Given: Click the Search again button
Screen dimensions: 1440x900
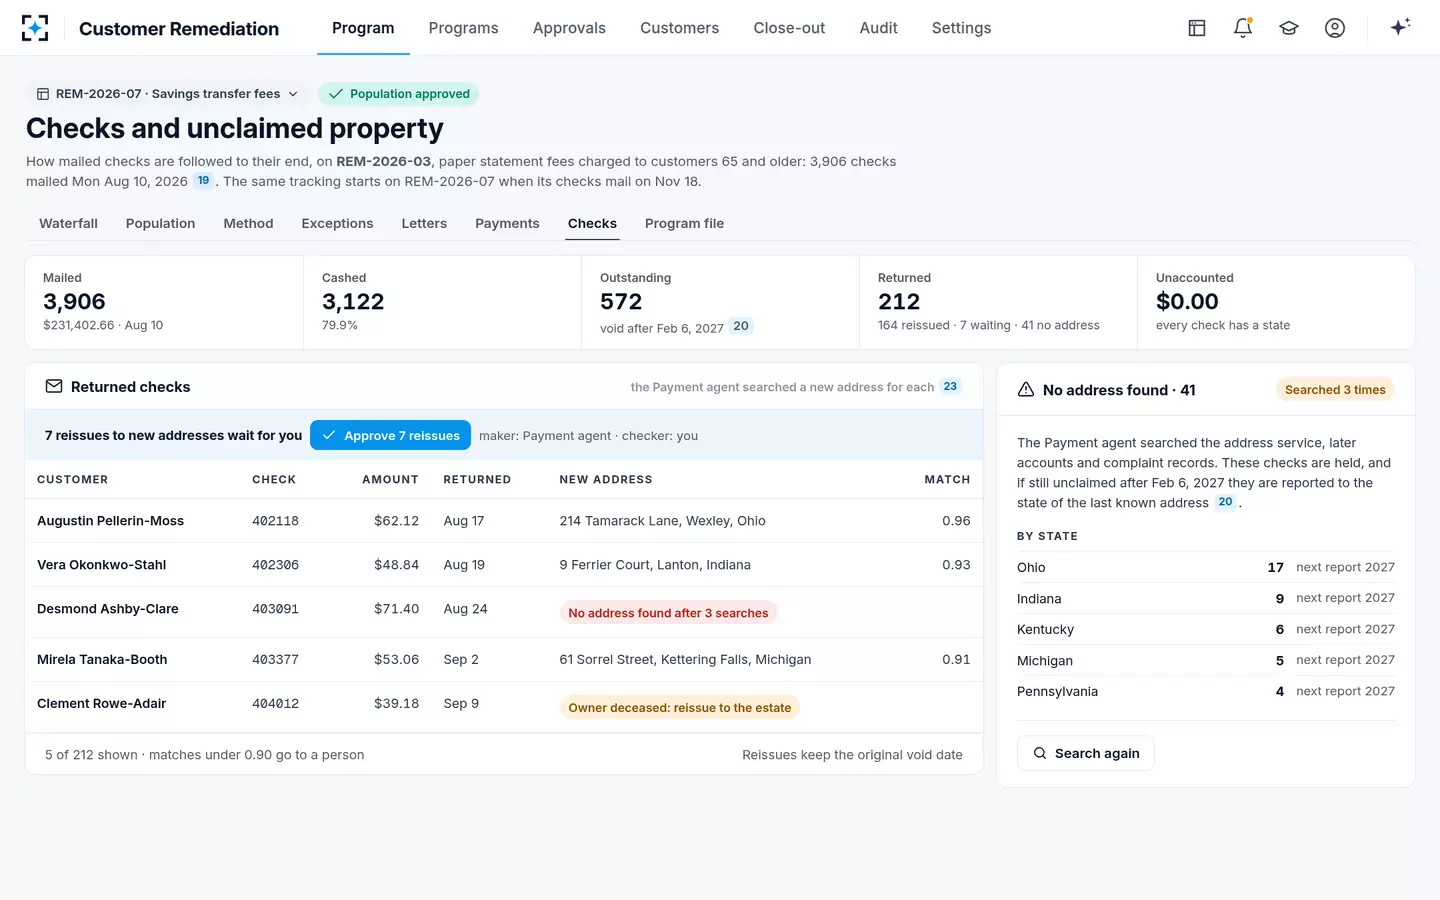Looking at the screenshot, I should 1085,753.
